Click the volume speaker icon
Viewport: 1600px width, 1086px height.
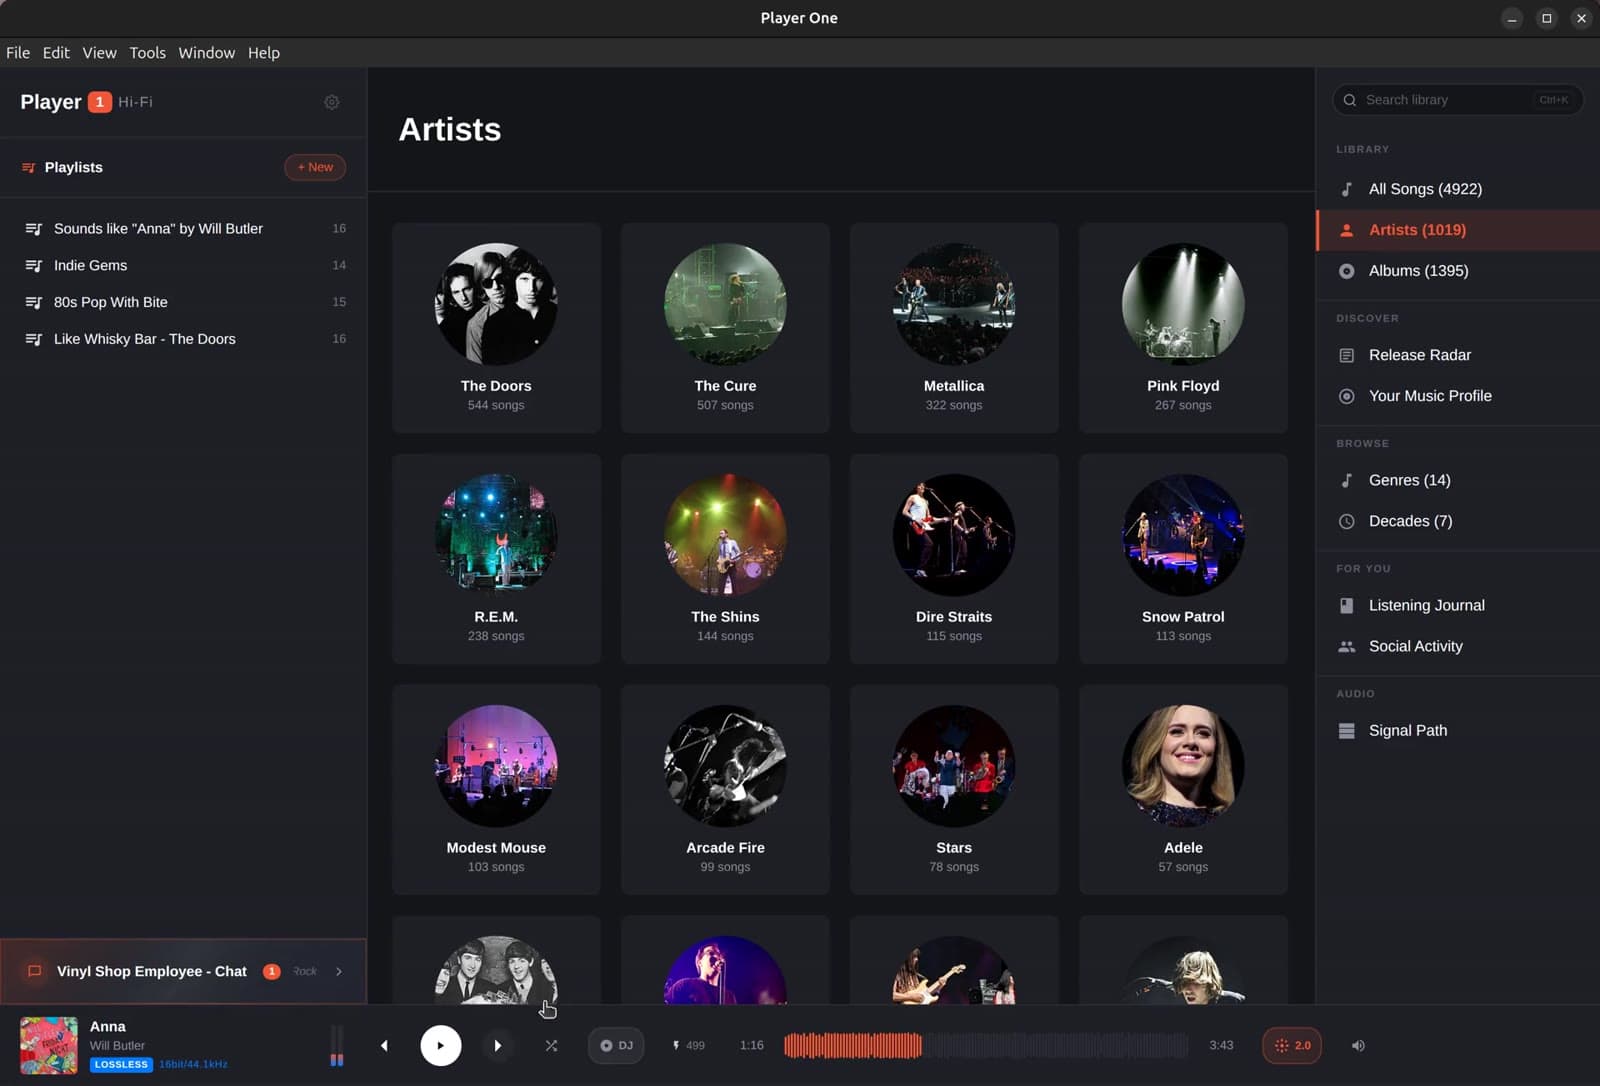(x=1358, y=1045)
